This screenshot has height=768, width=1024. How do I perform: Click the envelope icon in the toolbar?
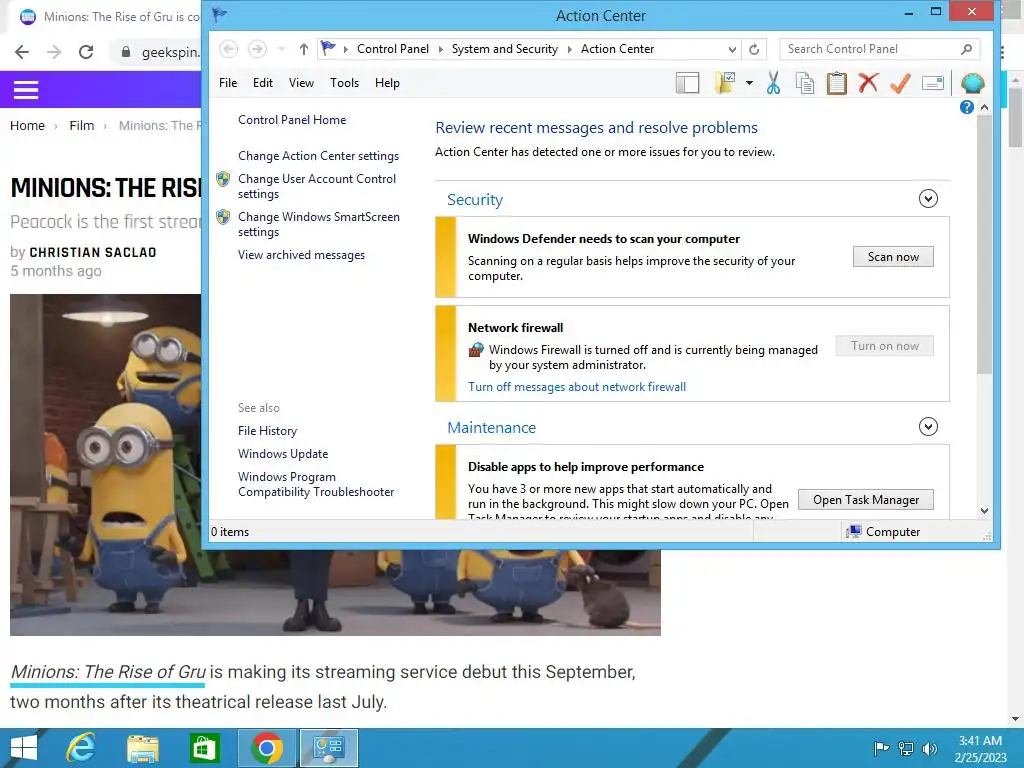point(933,83)
